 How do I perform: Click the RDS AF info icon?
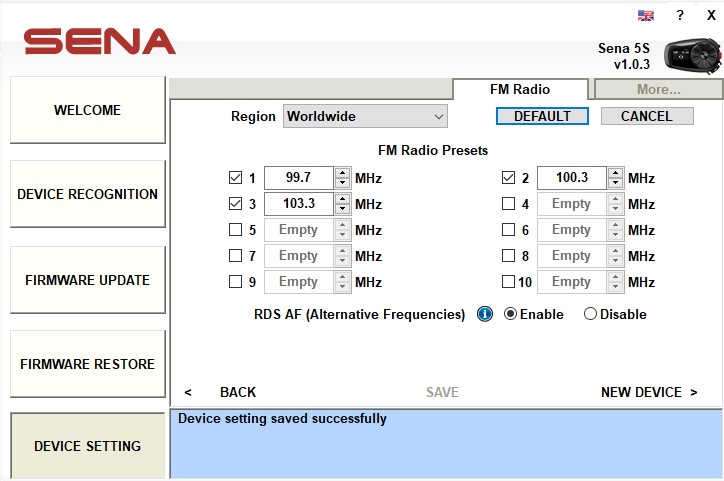pos(485,314)
